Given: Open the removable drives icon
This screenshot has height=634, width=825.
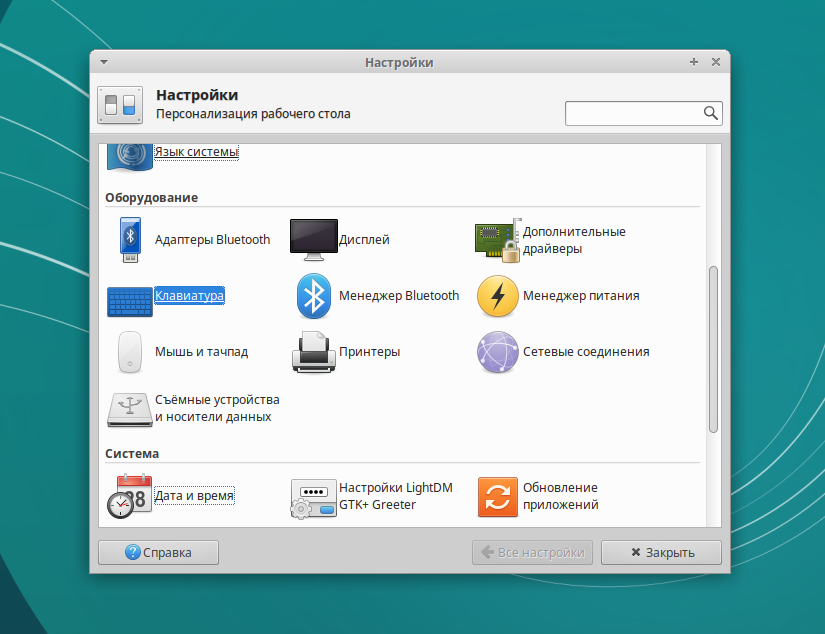Looking at the screenshot, I should (130, 409).
